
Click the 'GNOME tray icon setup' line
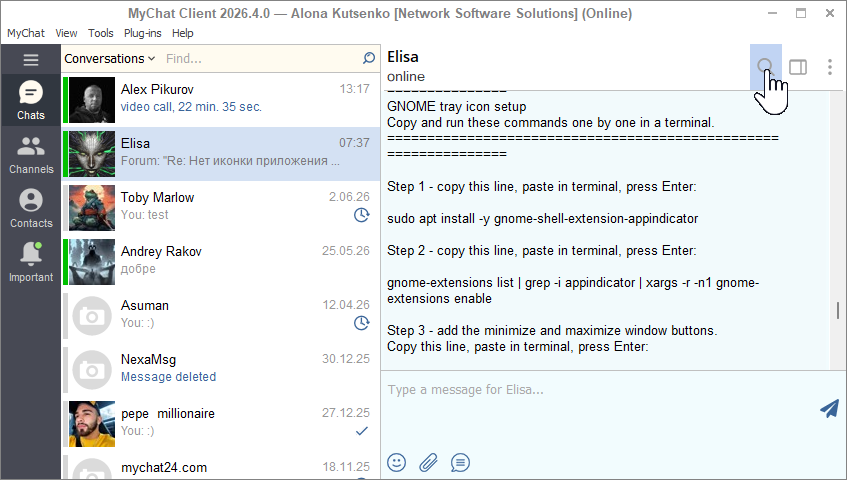[x=456, y=107]
